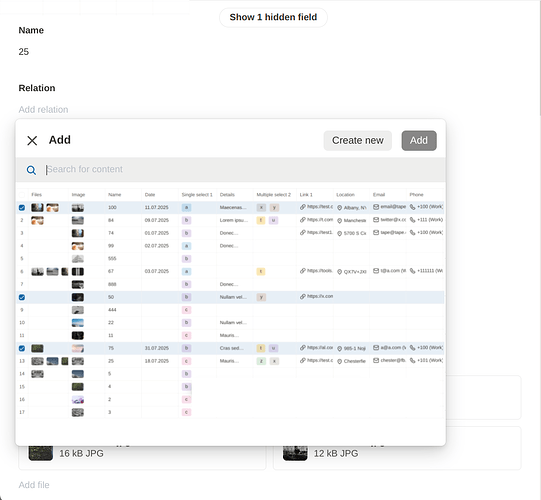Click the Add file link
Image resolution: width=541 pixels, height=500 pixels.
click(34, 485)
